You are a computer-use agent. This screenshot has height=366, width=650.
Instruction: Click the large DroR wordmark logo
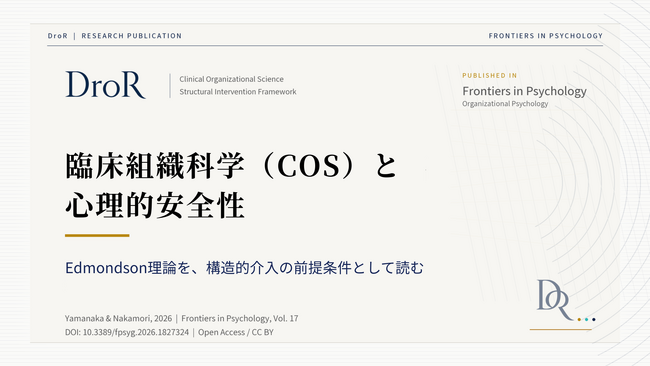106,85
